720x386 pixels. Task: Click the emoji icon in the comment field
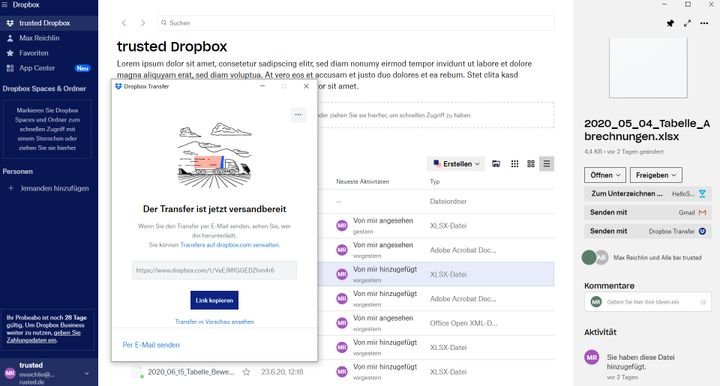pyautogui.click(x=703, y=302)
